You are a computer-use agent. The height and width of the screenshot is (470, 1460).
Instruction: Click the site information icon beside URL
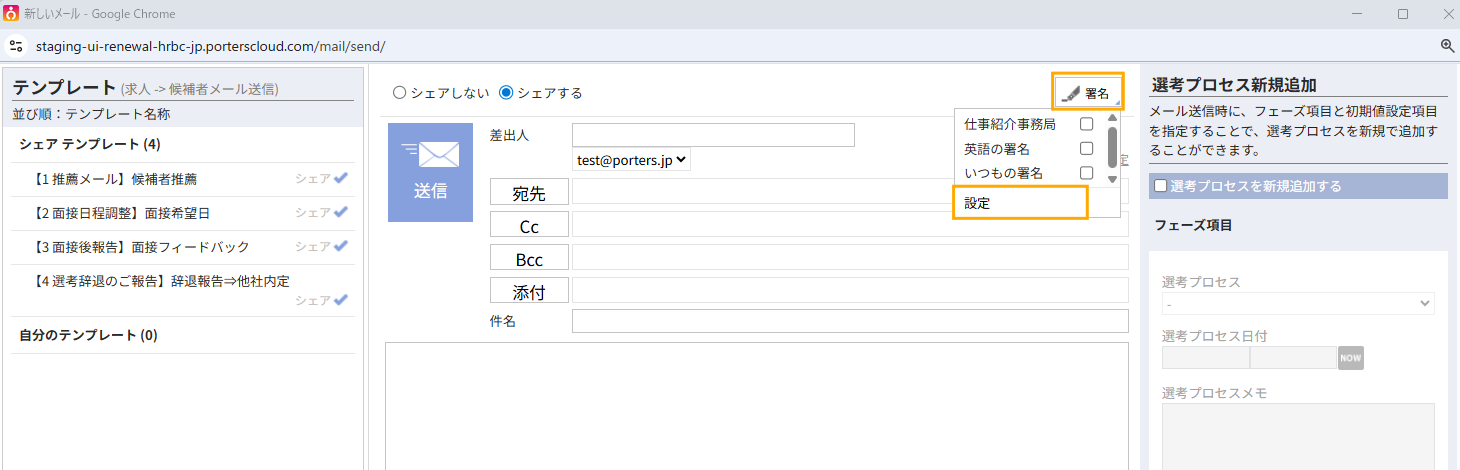16,46
